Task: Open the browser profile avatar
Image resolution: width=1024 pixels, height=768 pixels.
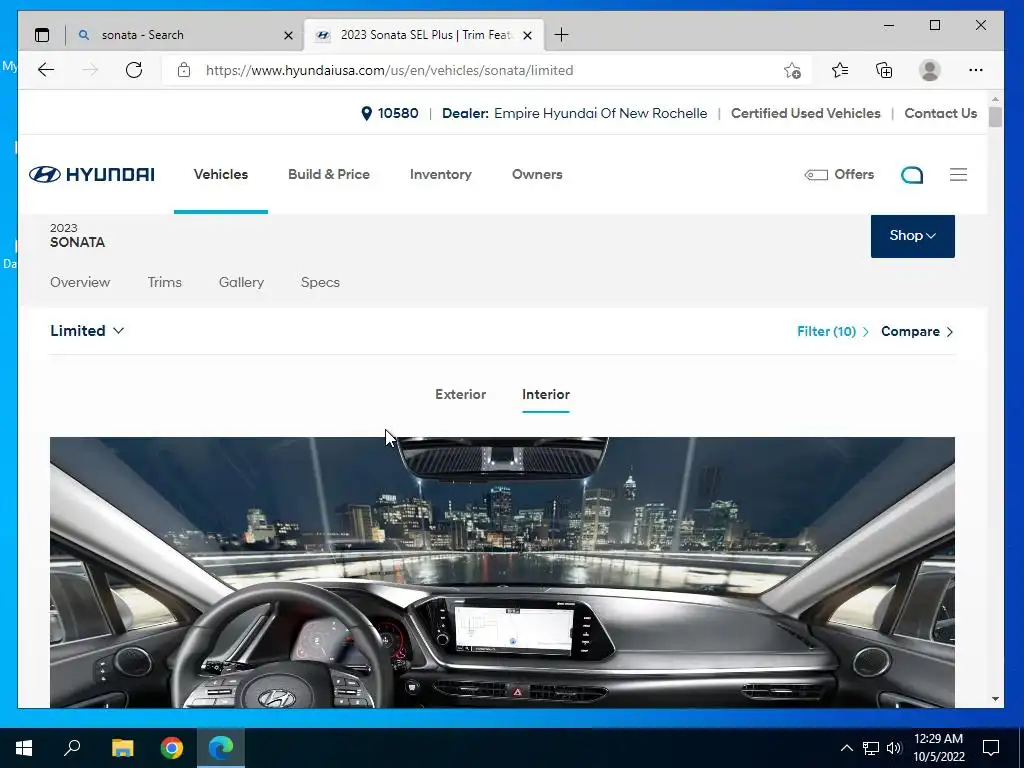Action: click(929, 70)
